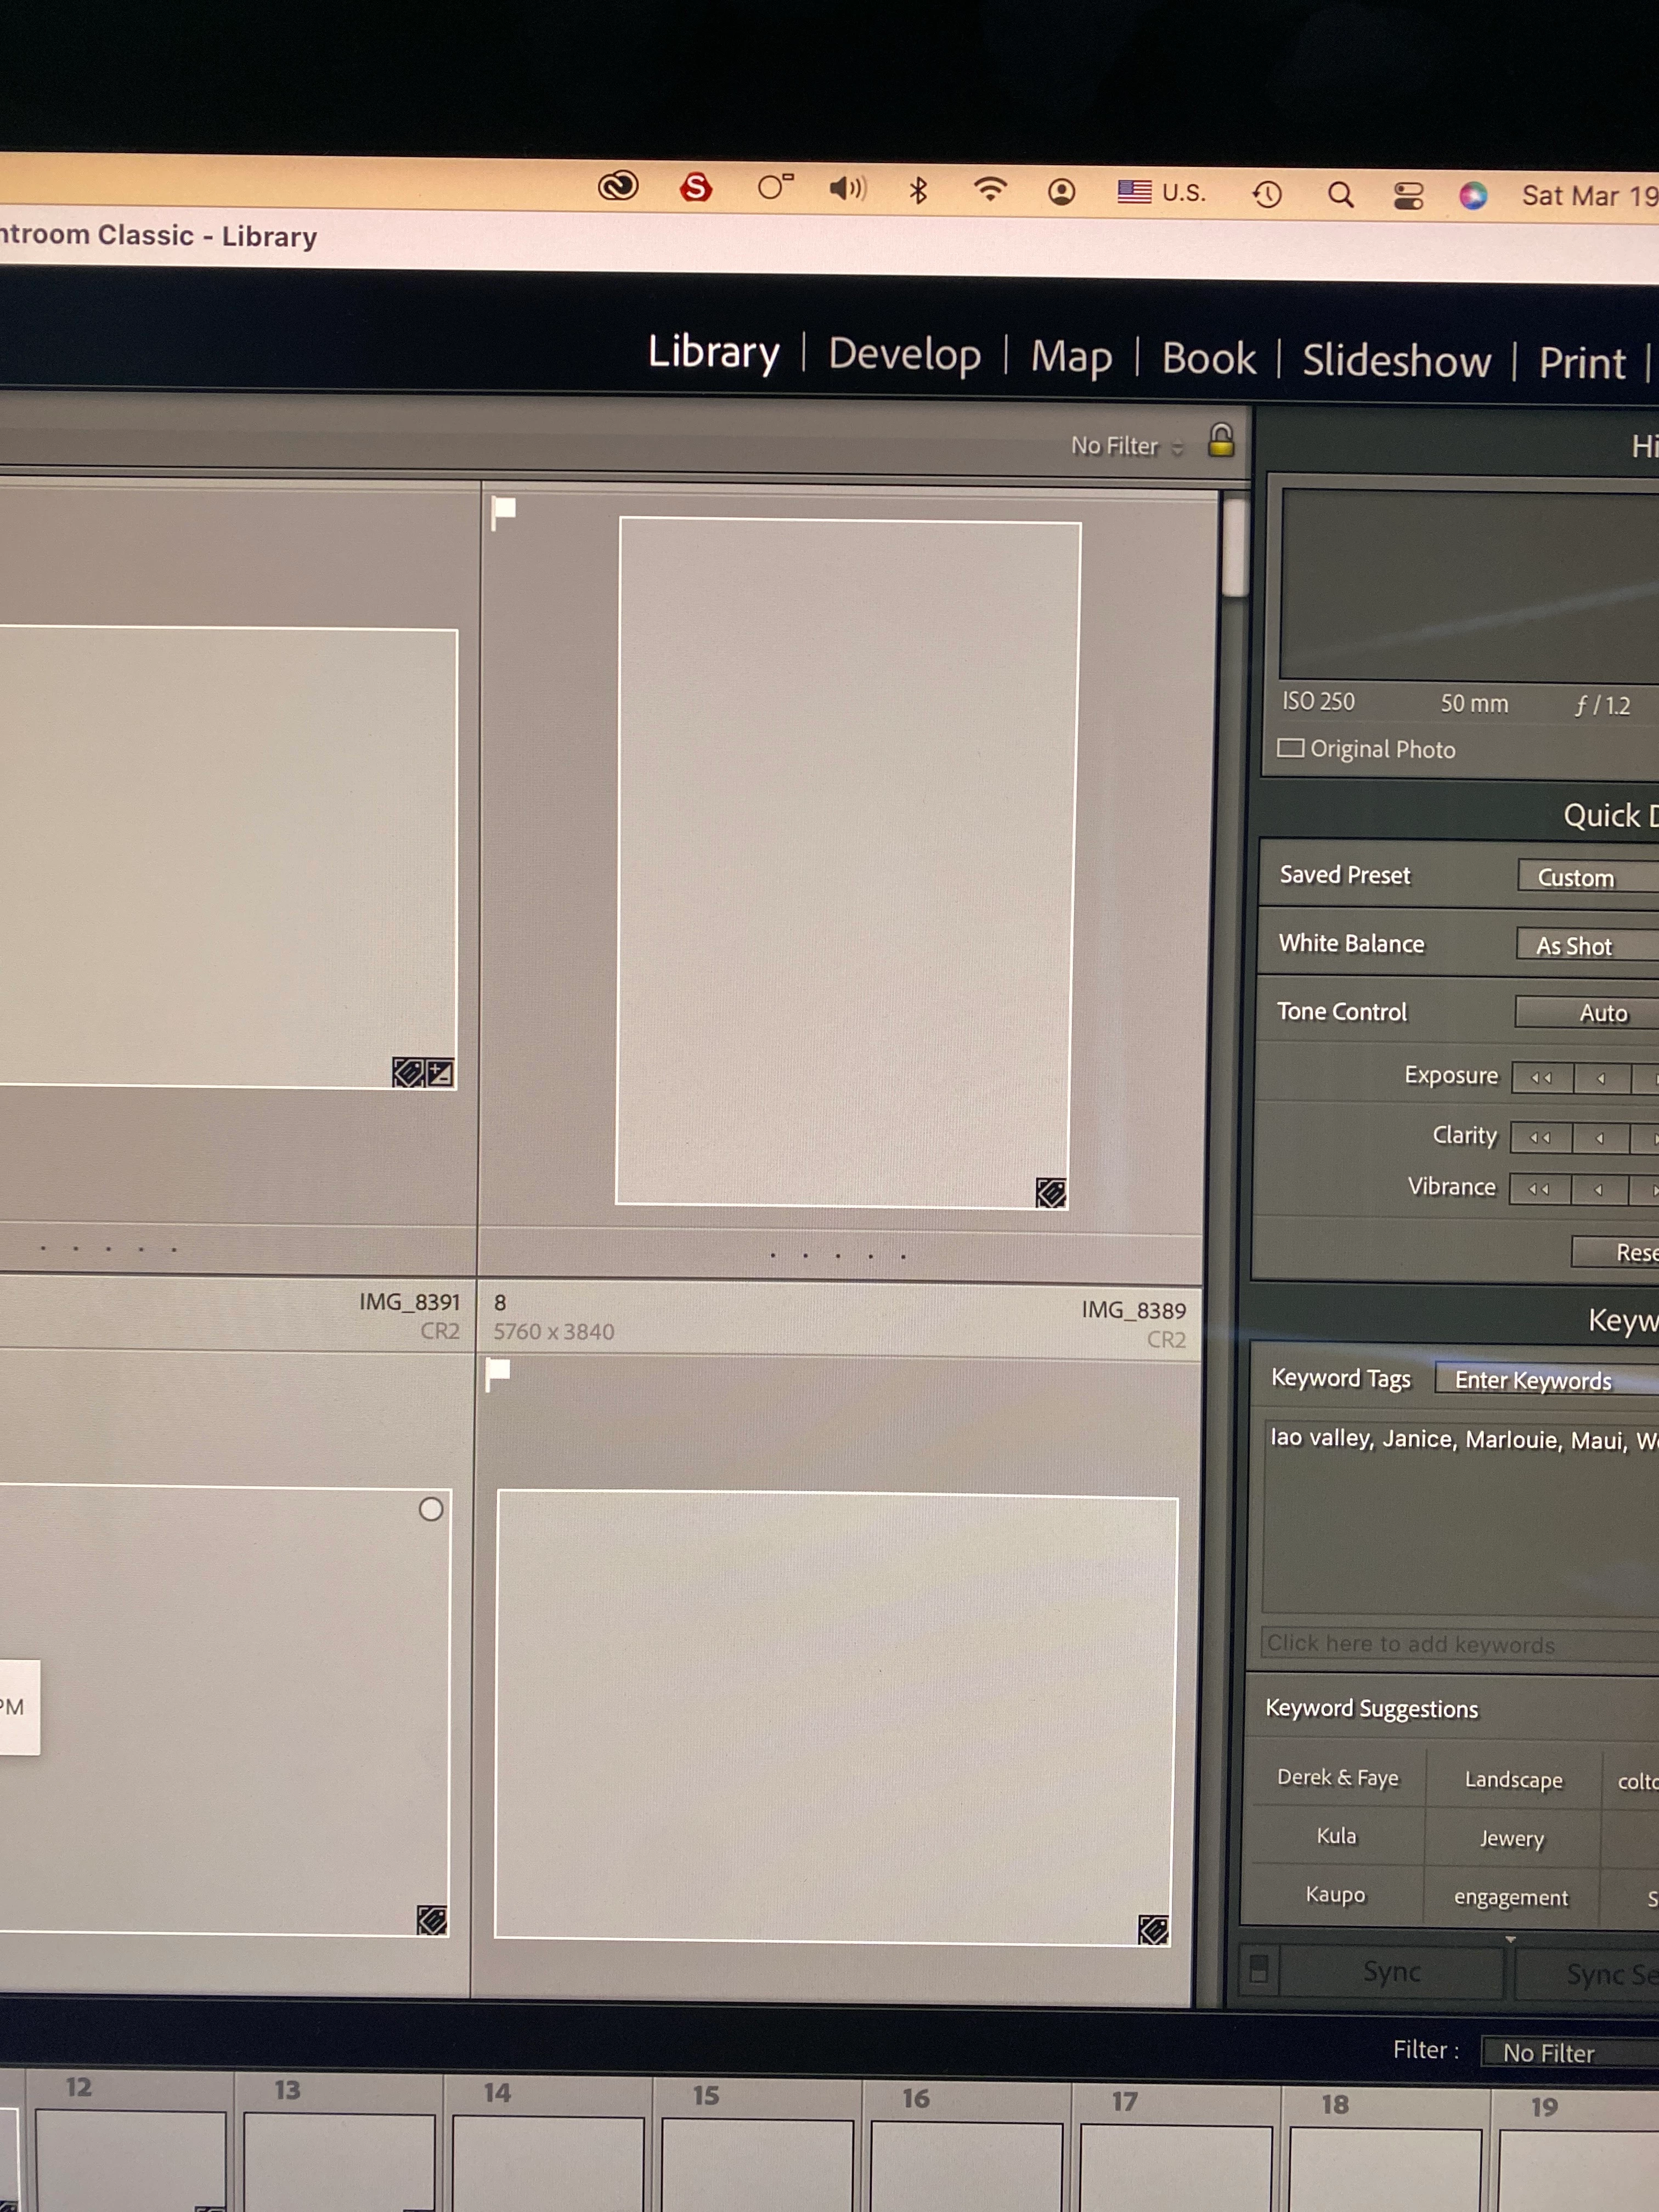The image size is (1659, 2212).
Task: Click the keywords badge on IMG_8389 thumbnail
Action: pos(1050,1192)
